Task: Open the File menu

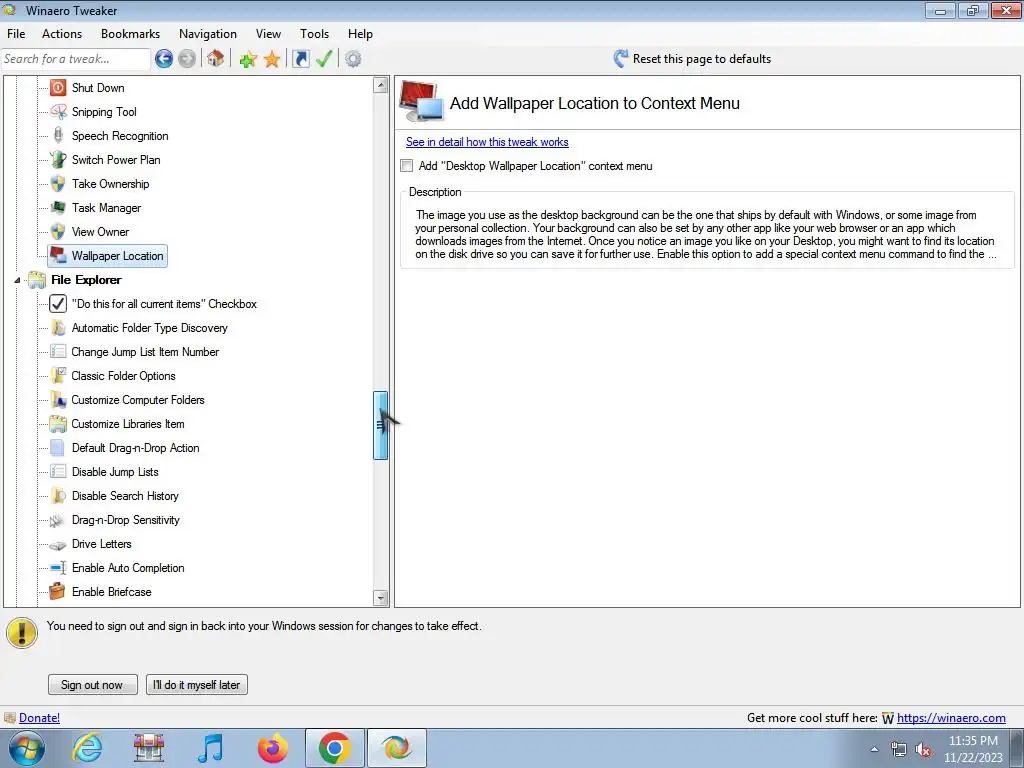Action: [16, 34]
